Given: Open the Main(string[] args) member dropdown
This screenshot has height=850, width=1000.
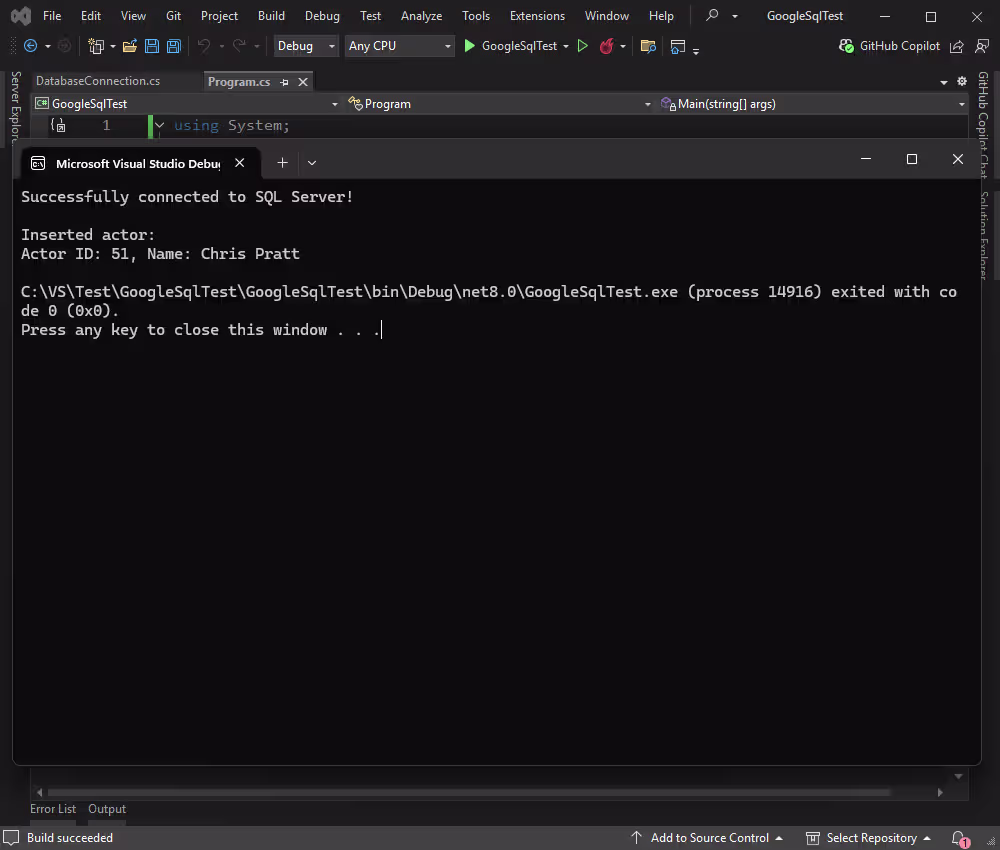Looking at the screenshot, I should pyautogui.click(x=812, y=103).
